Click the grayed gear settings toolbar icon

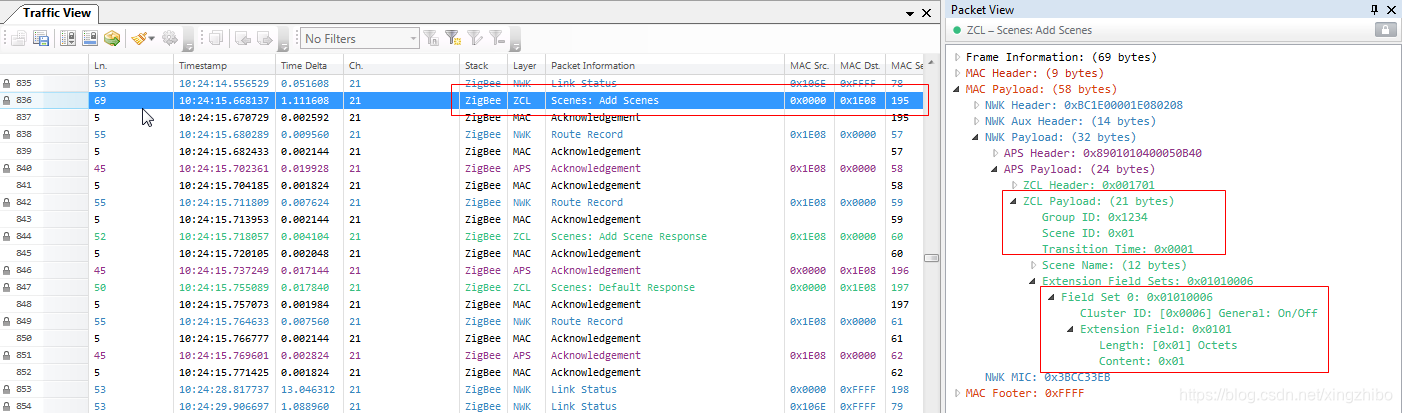pos(169,38)
